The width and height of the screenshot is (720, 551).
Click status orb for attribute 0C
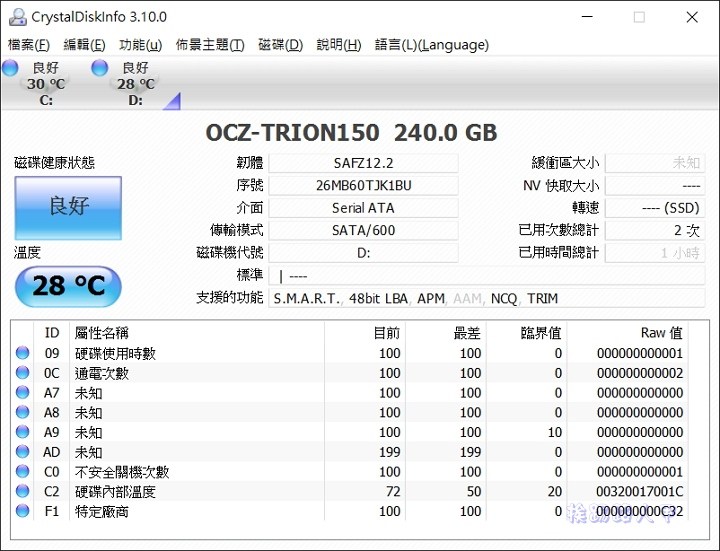22,372
